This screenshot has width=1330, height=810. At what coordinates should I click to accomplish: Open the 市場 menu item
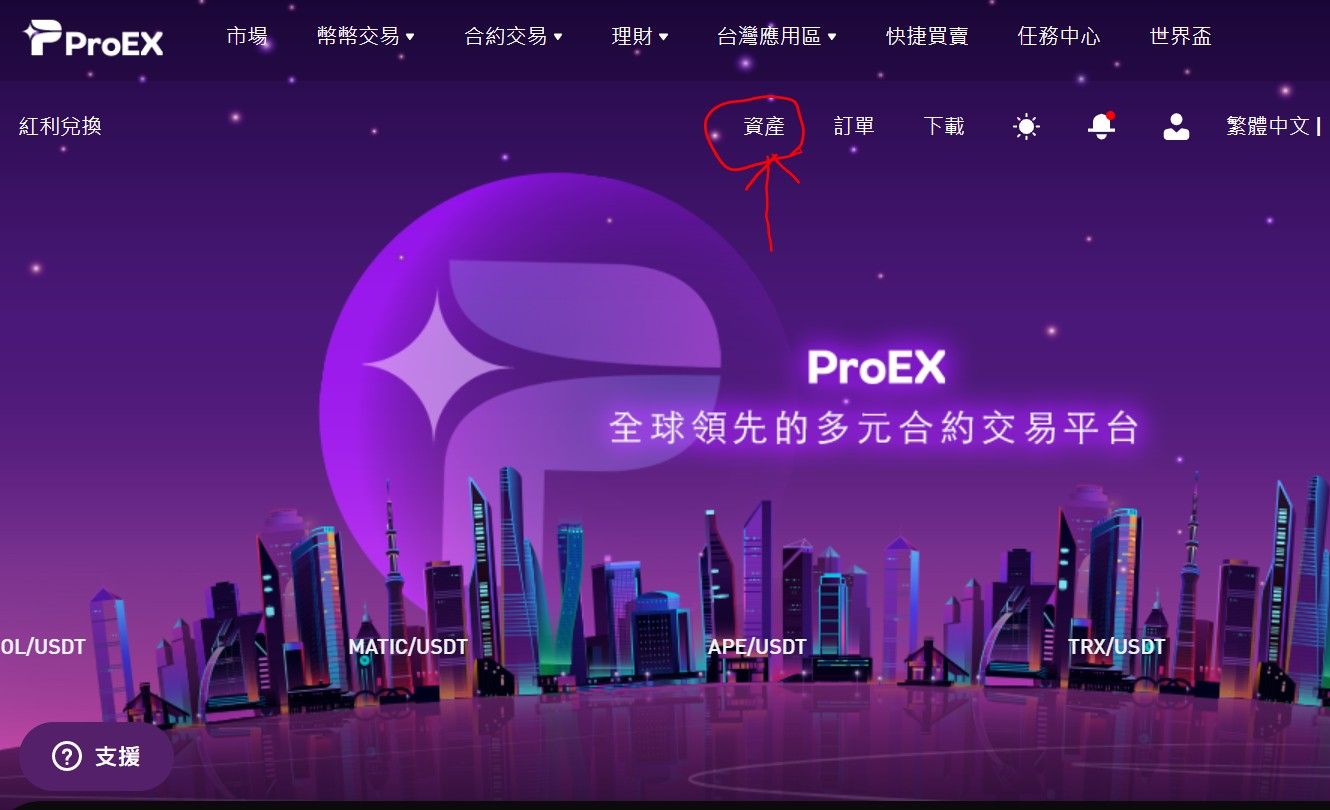pyautogui.click(x=247, y=37)
